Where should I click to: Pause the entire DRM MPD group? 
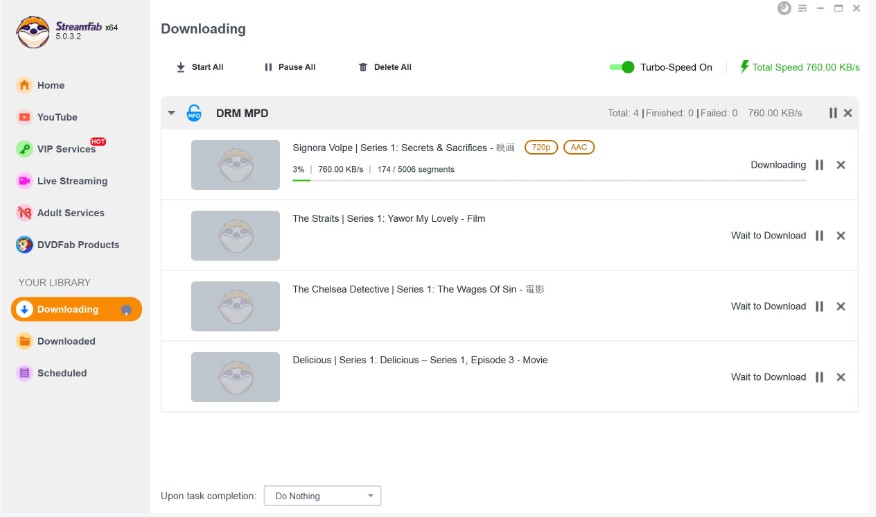point(832,113)
